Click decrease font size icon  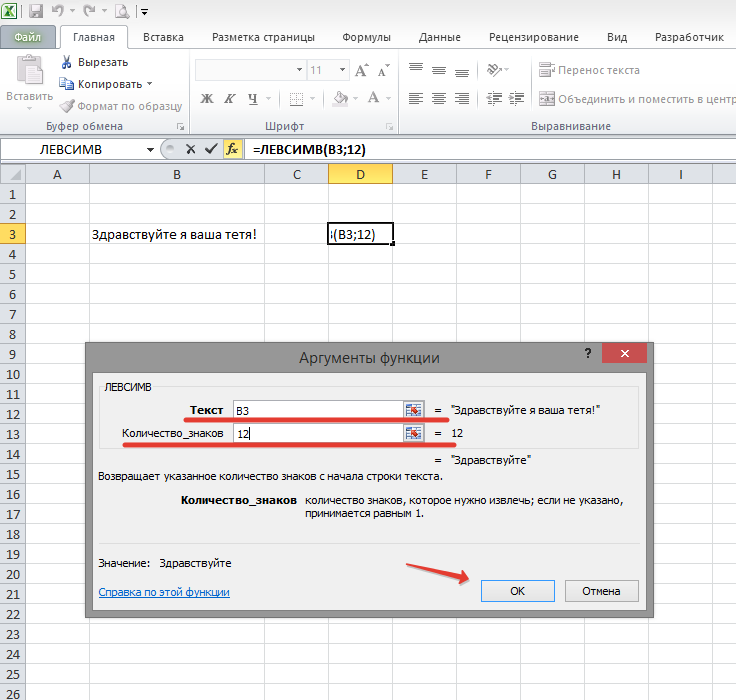point(383,70)
